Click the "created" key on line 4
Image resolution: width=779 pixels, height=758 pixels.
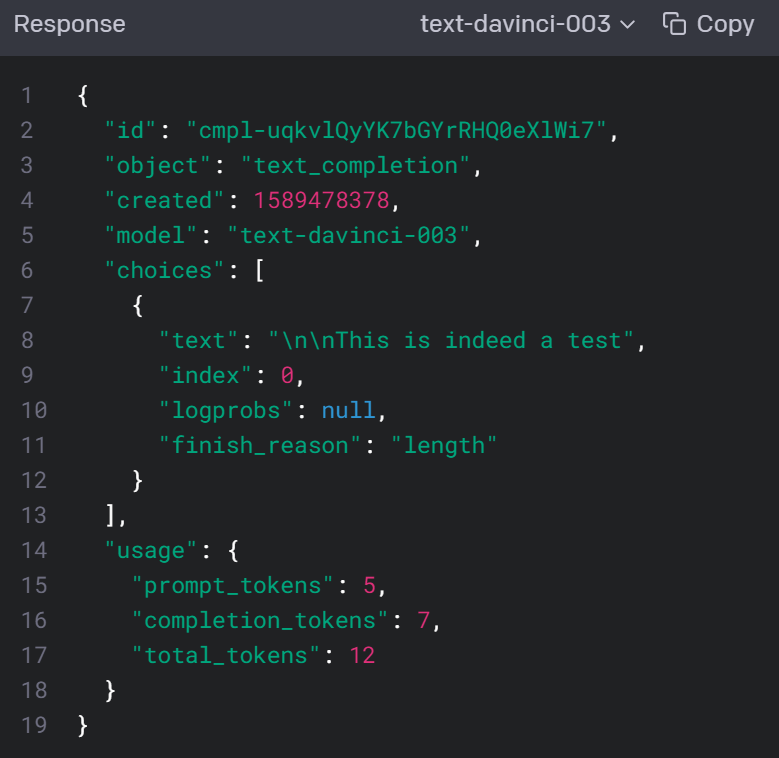tap(164, 201)
